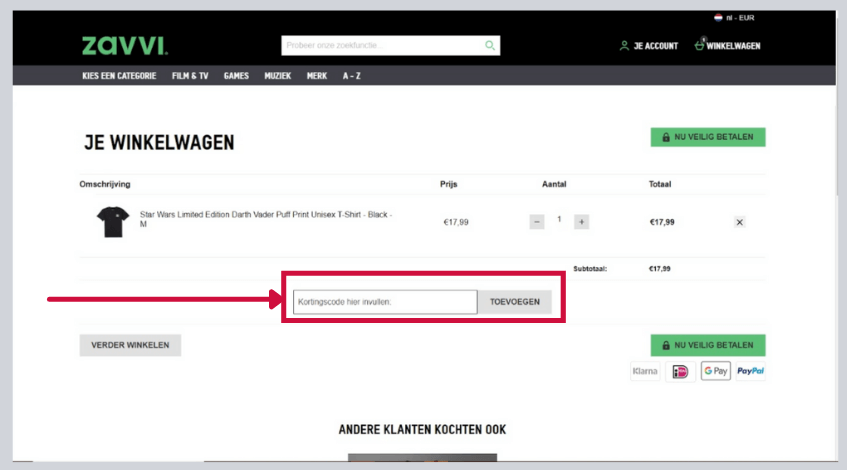Open the MUZIEK menu
This screenshot has width=847, height=470.
(278, 76)
